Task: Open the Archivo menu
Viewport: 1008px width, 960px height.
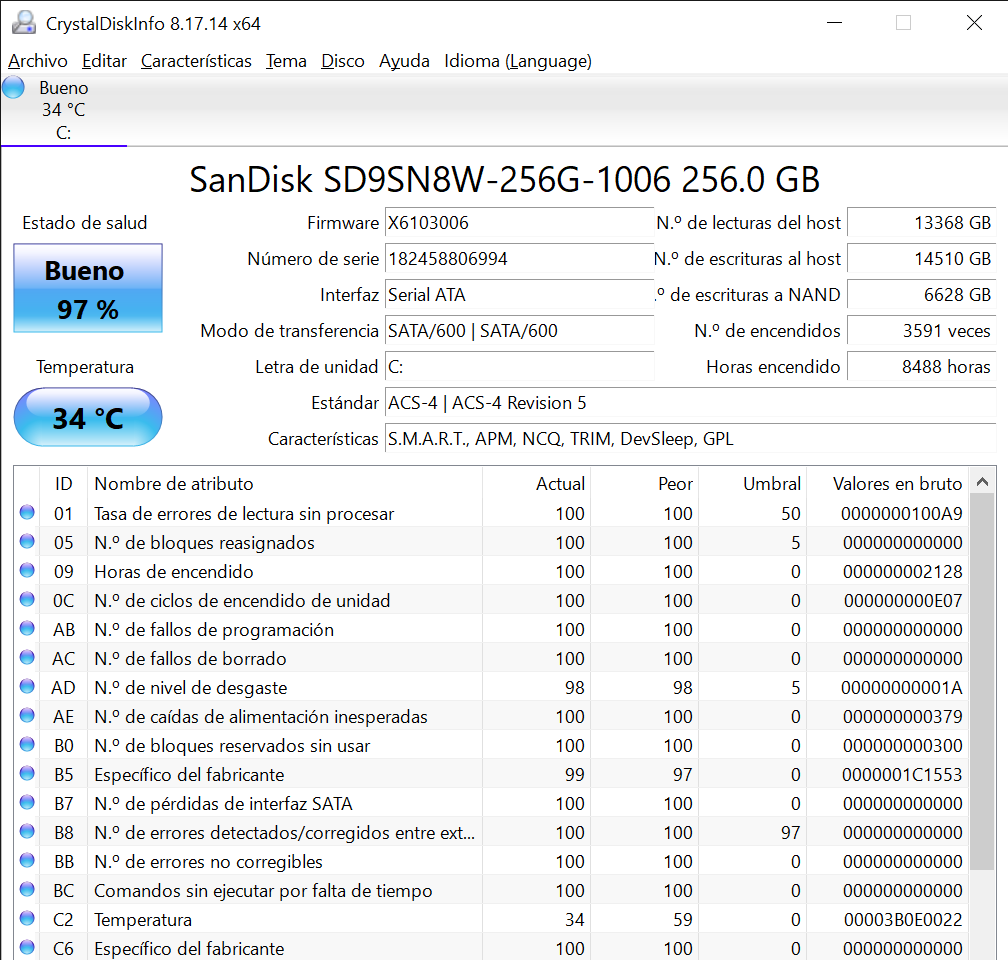Action: tap(38, 61)
